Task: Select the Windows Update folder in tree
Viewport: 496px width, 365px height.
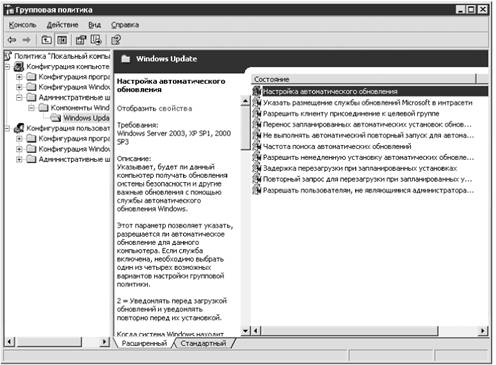Action: click(x=86, y=118)
